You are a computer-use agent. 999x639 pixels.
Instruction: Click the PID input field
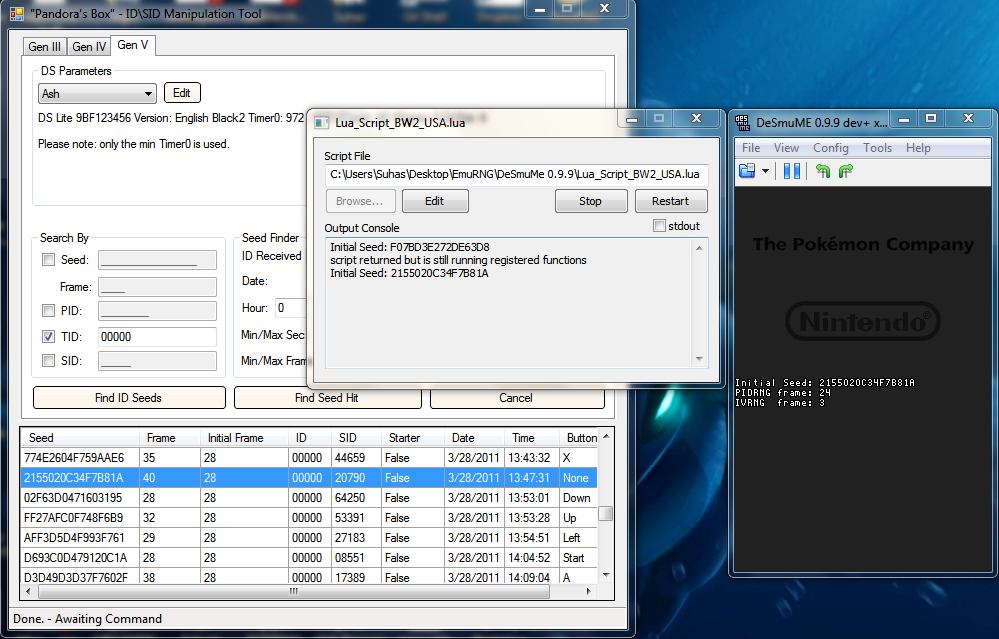pos(157,310)
